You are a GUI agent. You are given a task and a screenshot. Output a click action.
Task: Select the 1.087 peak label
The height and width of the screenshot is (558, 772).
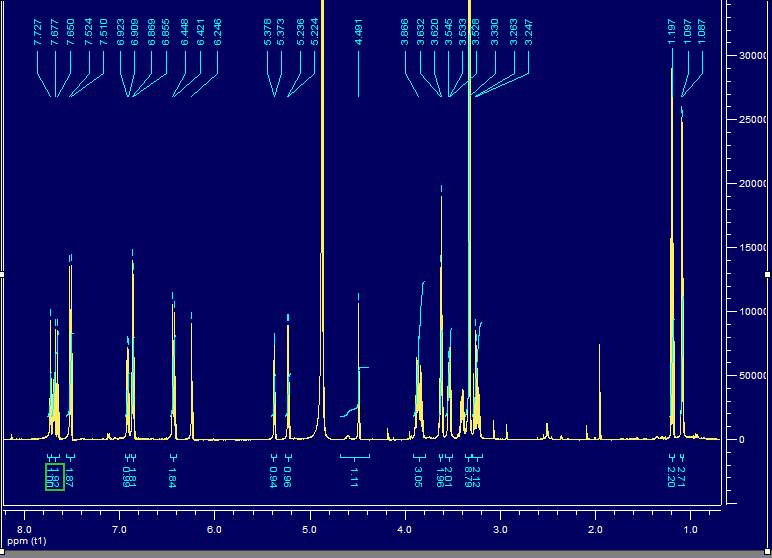(702, 33)
